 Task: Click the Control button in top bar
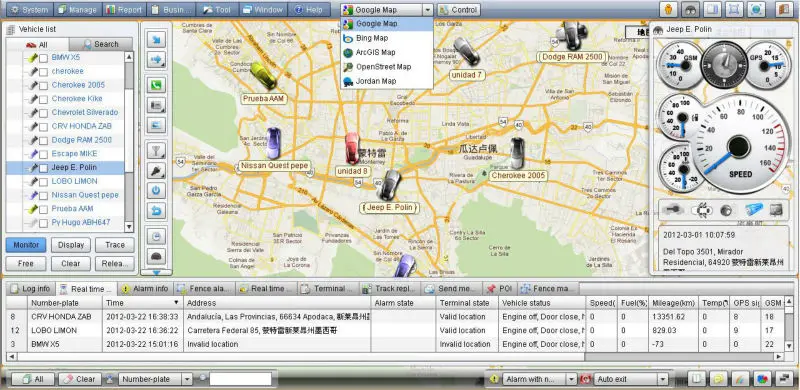pyautogui.click(x=459, y=10)
